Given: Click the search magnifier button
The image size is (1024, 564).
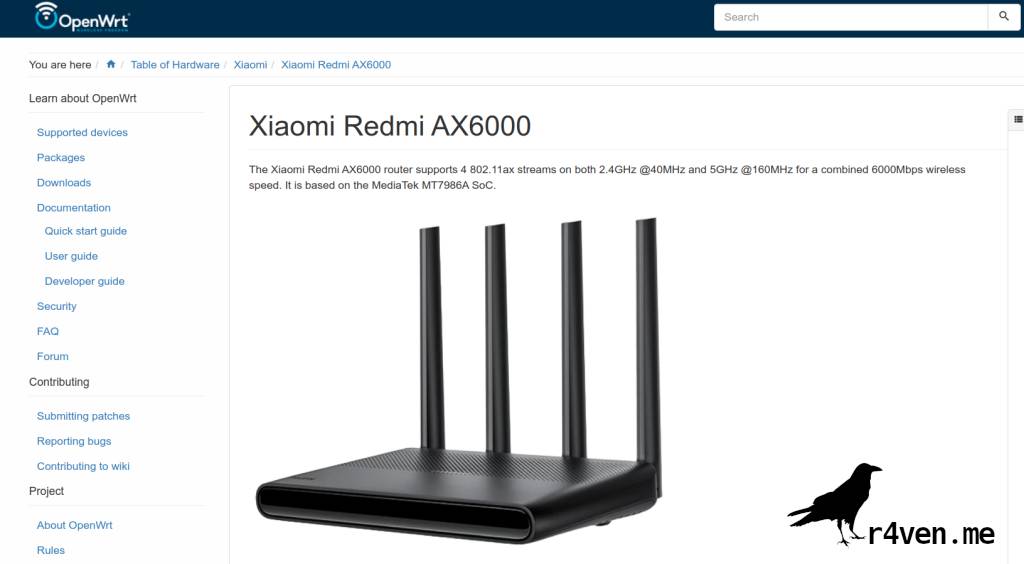Looking at the screenshot, I should [1004, 17].
